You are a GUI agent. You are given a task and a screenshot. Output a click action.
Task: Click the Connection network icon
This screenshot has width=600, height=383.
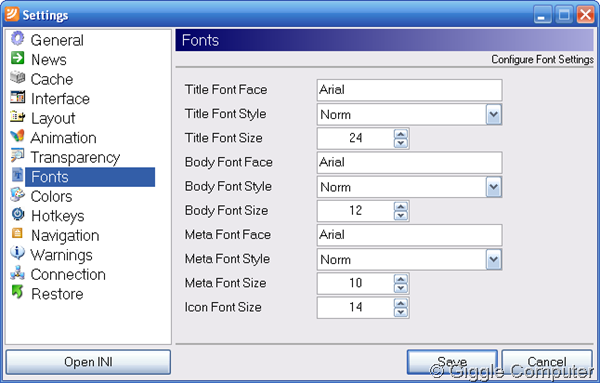[18, 272]
